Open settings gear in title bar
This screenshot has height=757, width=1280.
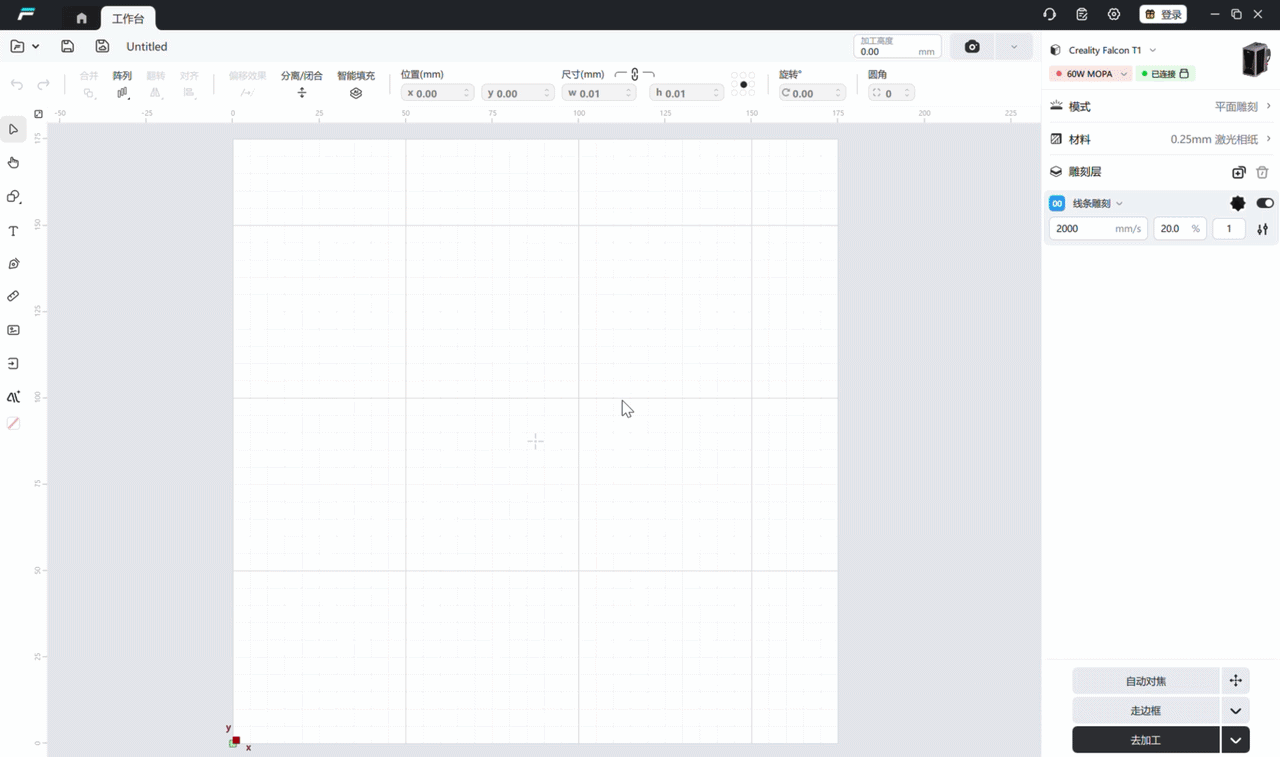(1114, 14)
